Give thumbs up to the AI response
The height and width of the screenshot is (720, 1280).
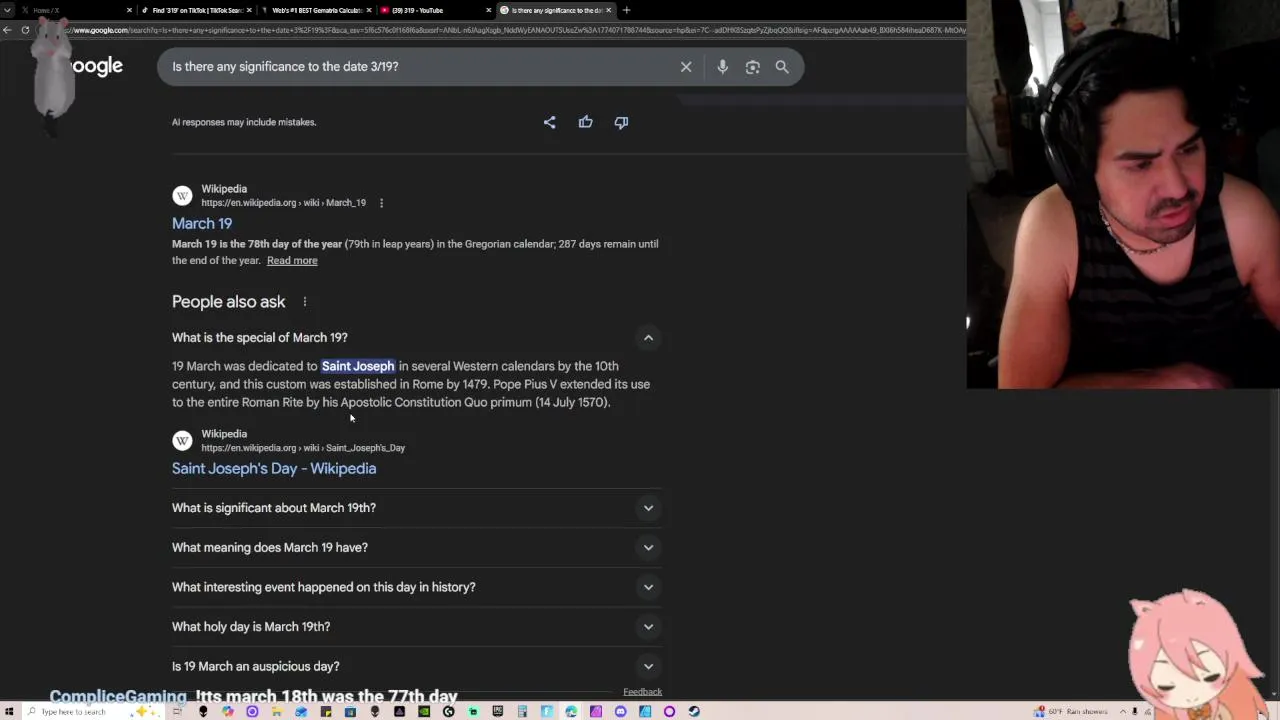pos(585,122)
